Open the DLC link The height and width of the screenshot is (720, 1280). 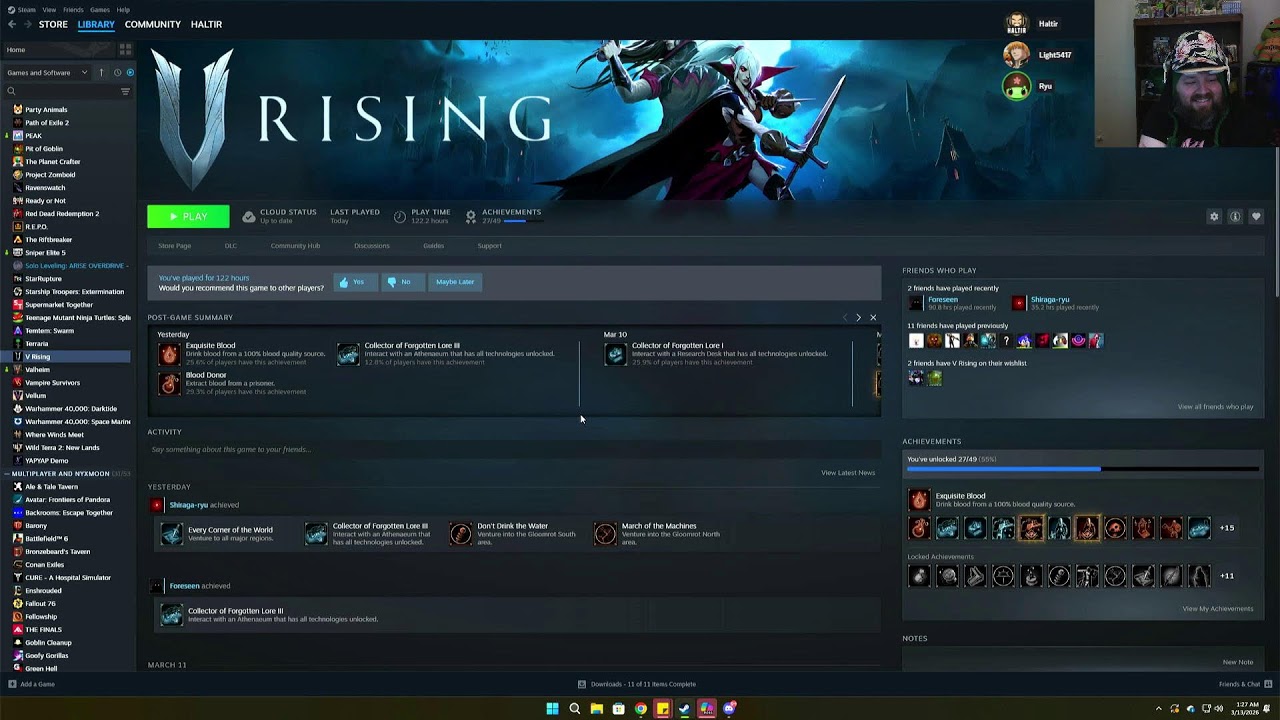pos(230,246)
